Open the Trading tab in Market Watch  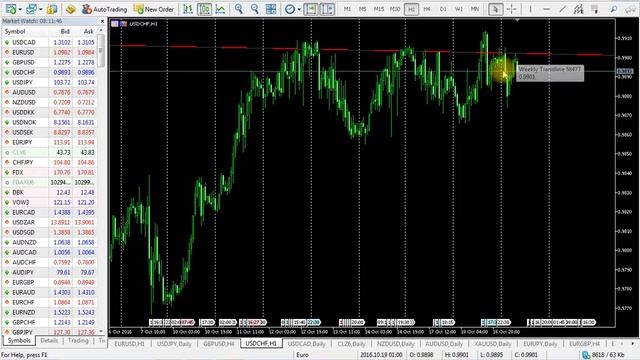pyautogui.click(x=78, y=340)
